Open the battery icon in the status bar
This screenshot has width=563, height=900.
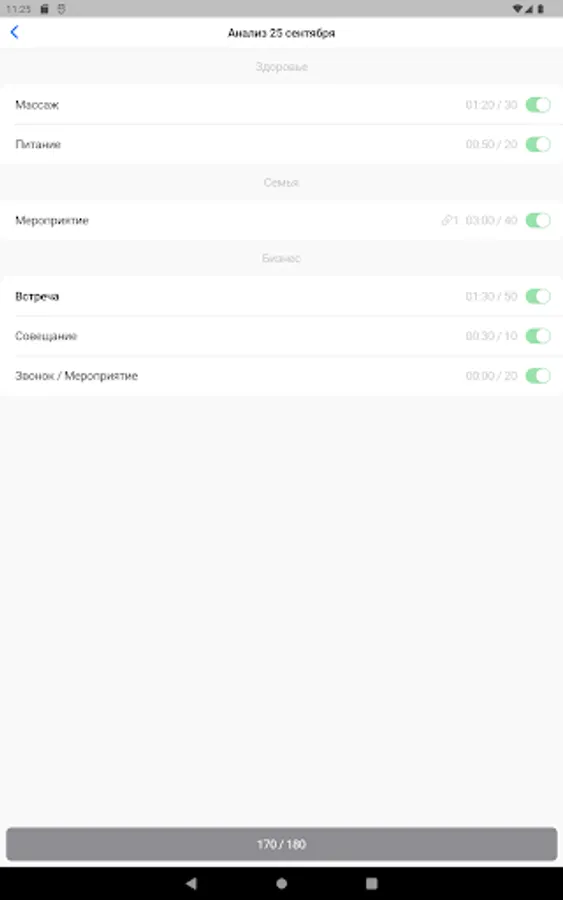pyautogui.click(x=541, y=9)
